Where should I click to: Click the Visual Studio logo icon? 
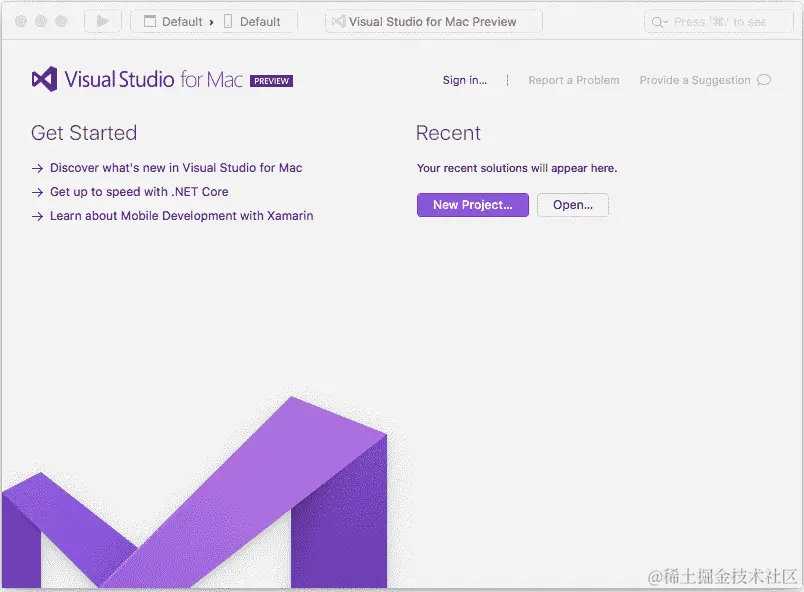45,79
